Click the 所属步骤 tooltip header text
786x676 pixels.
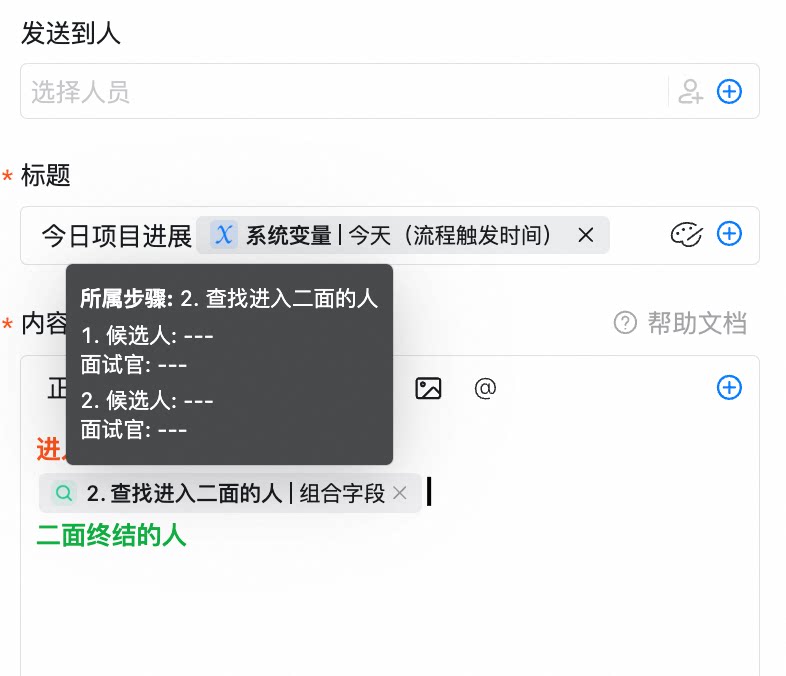click(229, 299)
